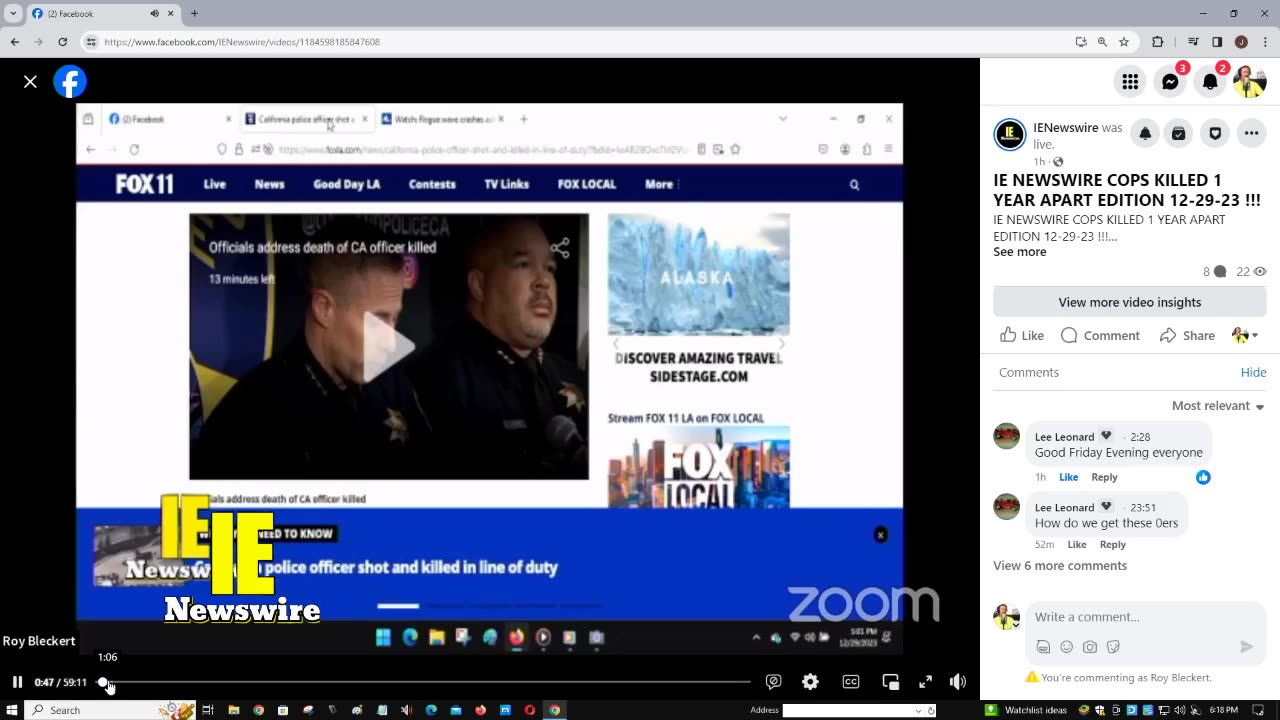Open Messenger chats

pos(1170,82)
